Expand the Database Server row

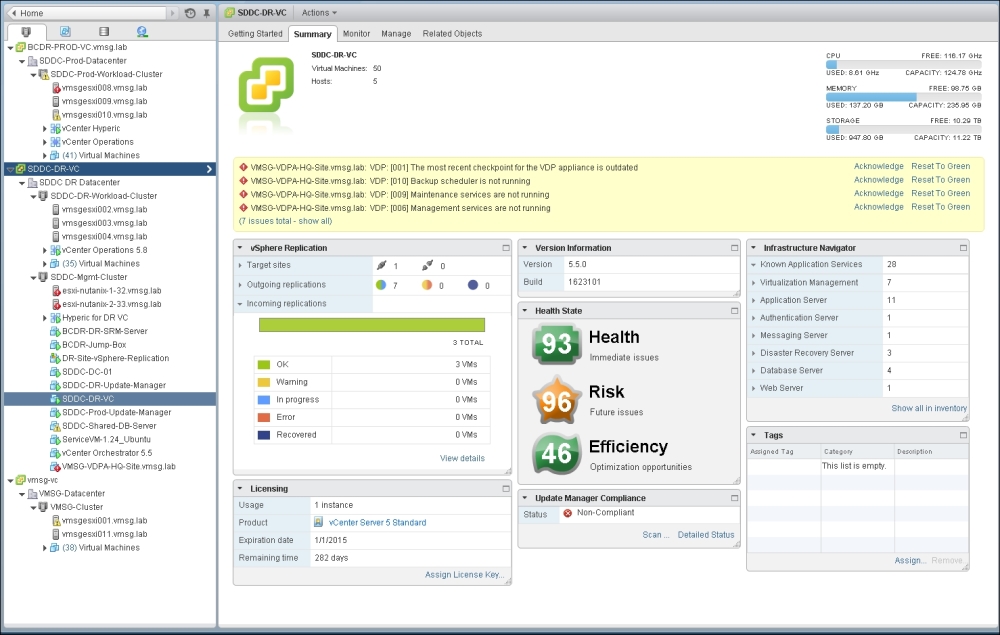(x=754, y=371)
